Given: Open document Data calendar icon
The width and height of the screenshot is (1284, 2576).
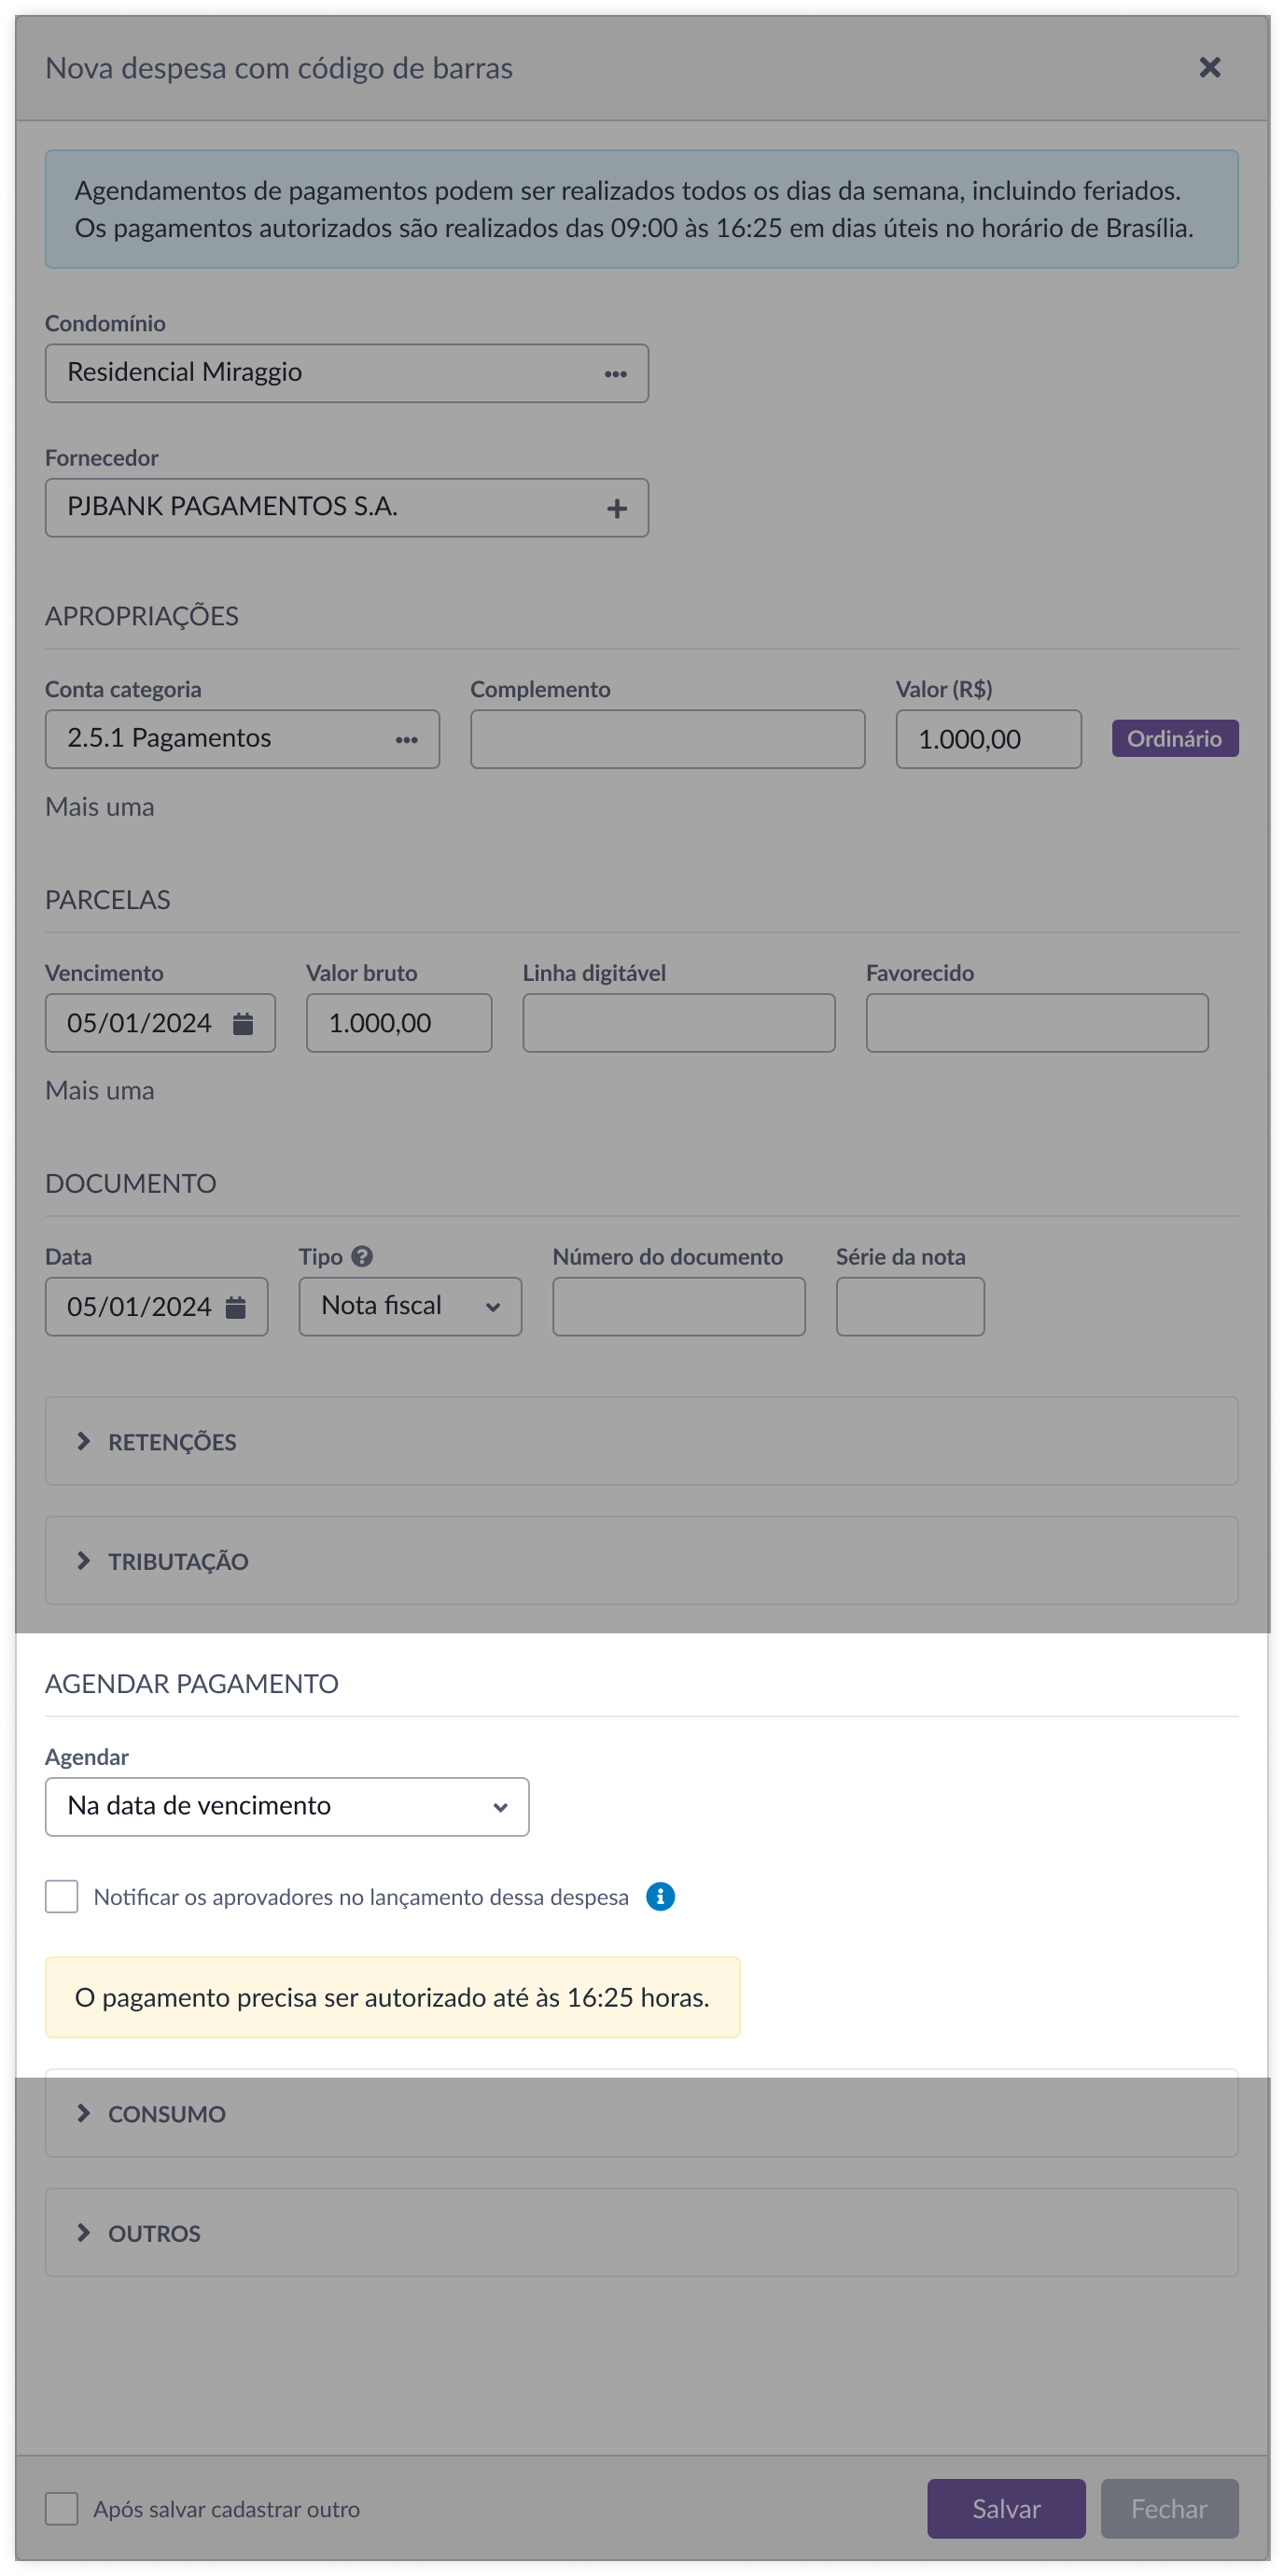Looking at the screenshot, I should (x=236, y=1307).
